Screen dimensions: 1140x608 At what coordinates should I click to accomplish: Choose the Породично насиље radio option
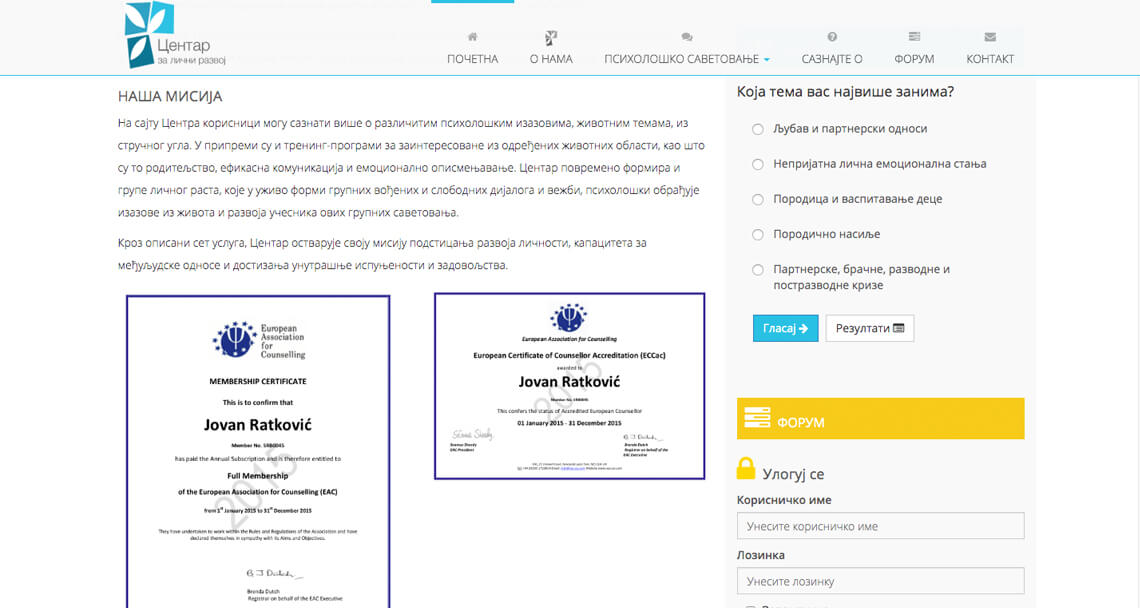point(758,234)
